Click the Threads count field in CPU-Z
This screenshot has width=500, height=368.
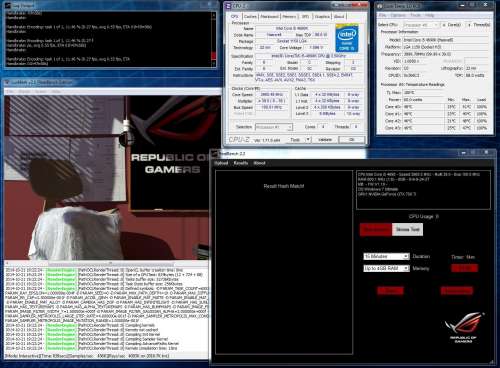(356, 127)
